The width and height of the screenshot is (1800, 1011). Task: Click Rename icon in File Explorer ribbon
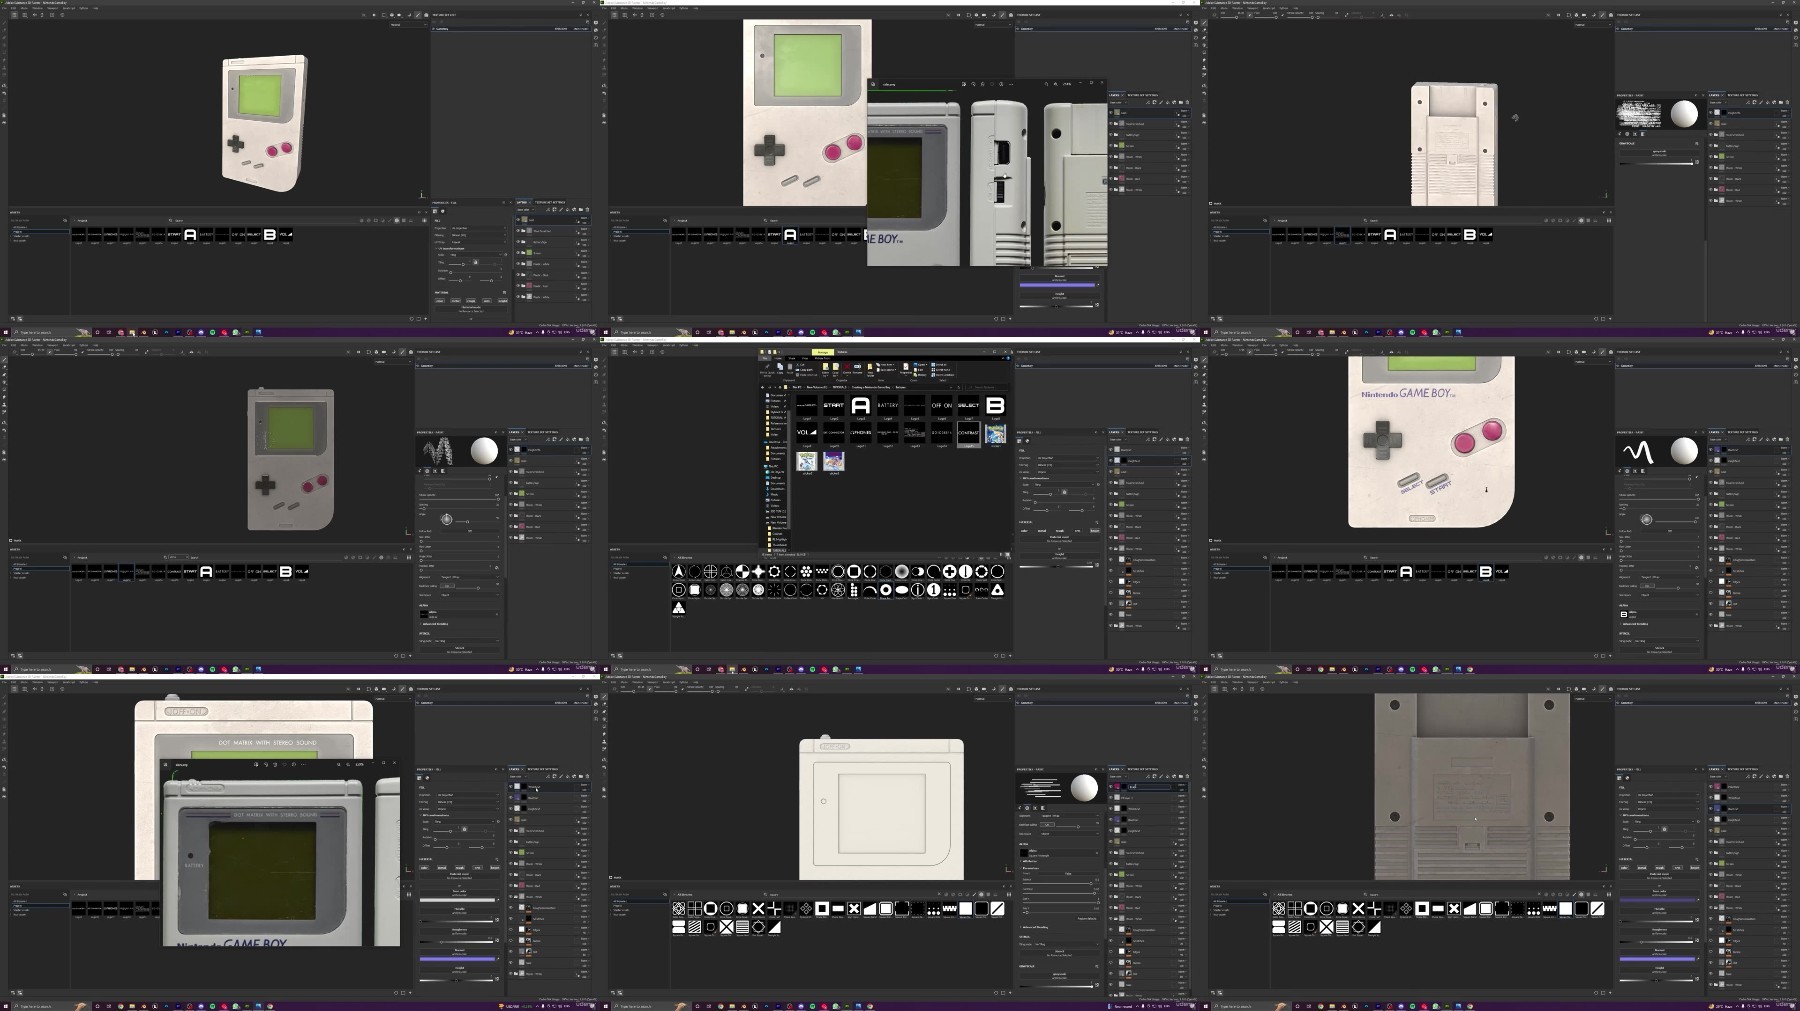858,368
